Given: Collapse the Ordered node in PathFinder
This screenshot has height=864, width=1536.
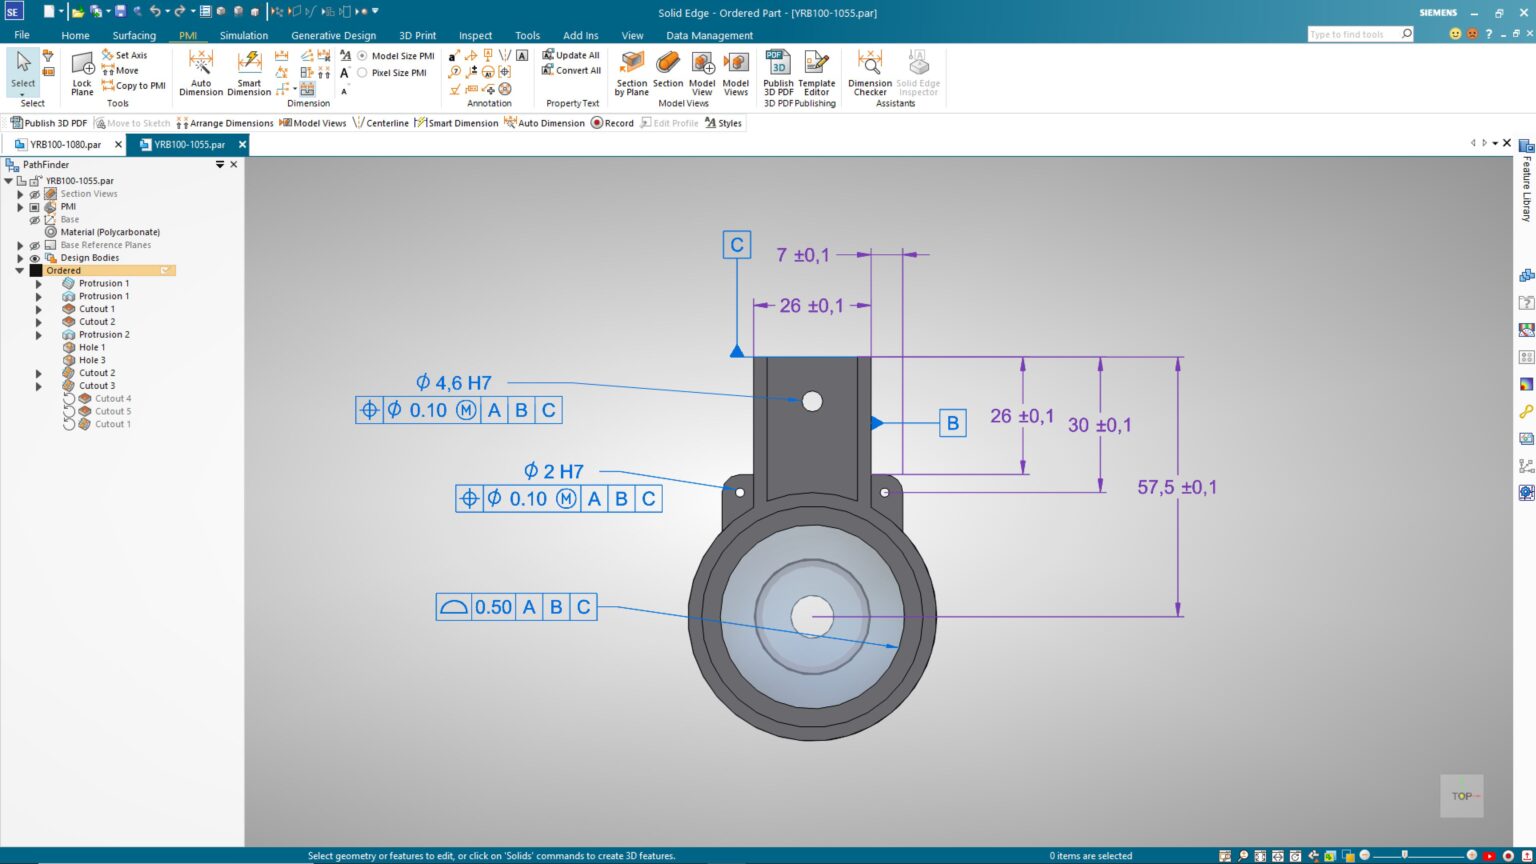Looking at the screenshot, I should tap(20, 270).
